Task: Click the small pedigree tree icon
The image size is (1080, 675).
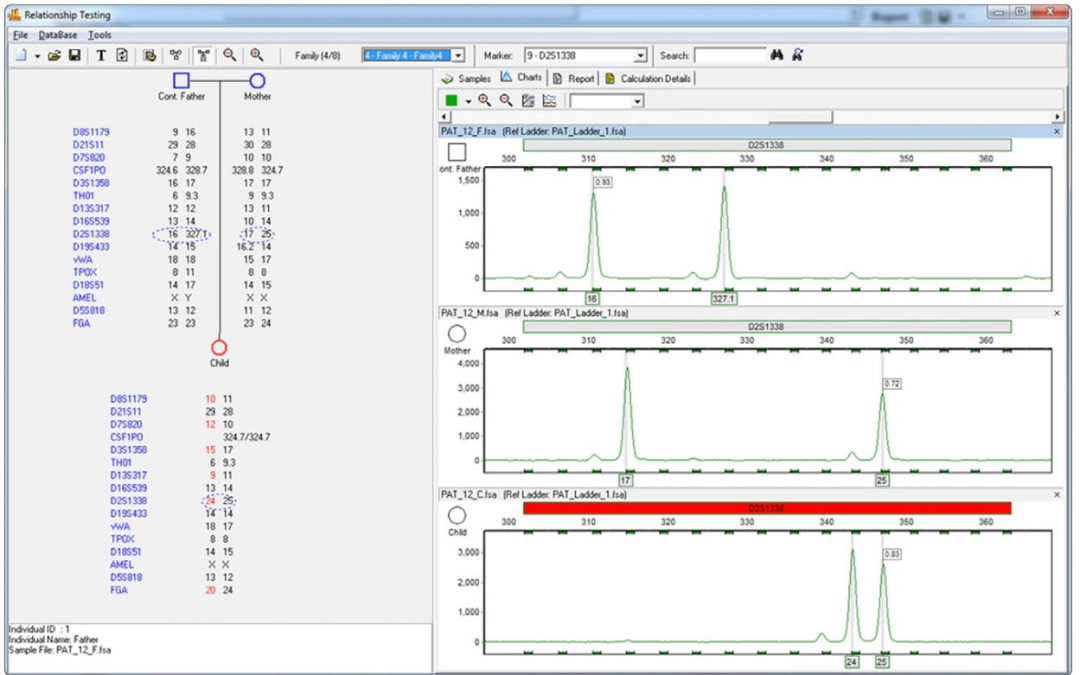Action: 176,55
